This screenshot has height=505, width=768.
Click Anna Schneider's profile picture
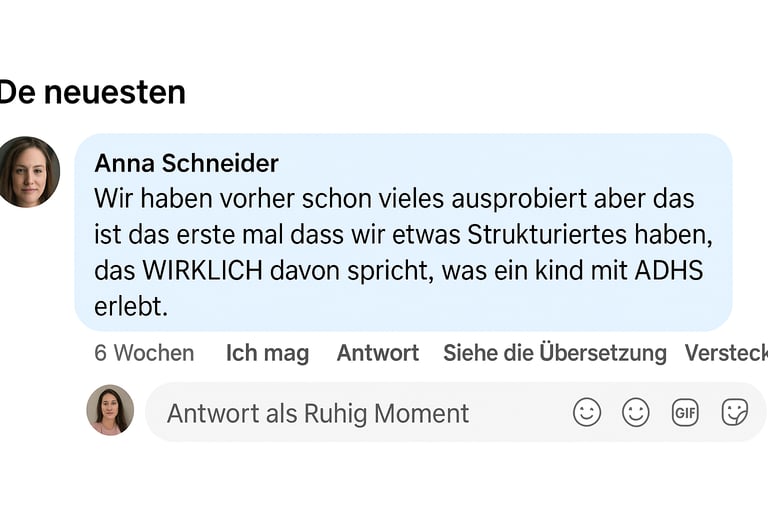[28, 172]
